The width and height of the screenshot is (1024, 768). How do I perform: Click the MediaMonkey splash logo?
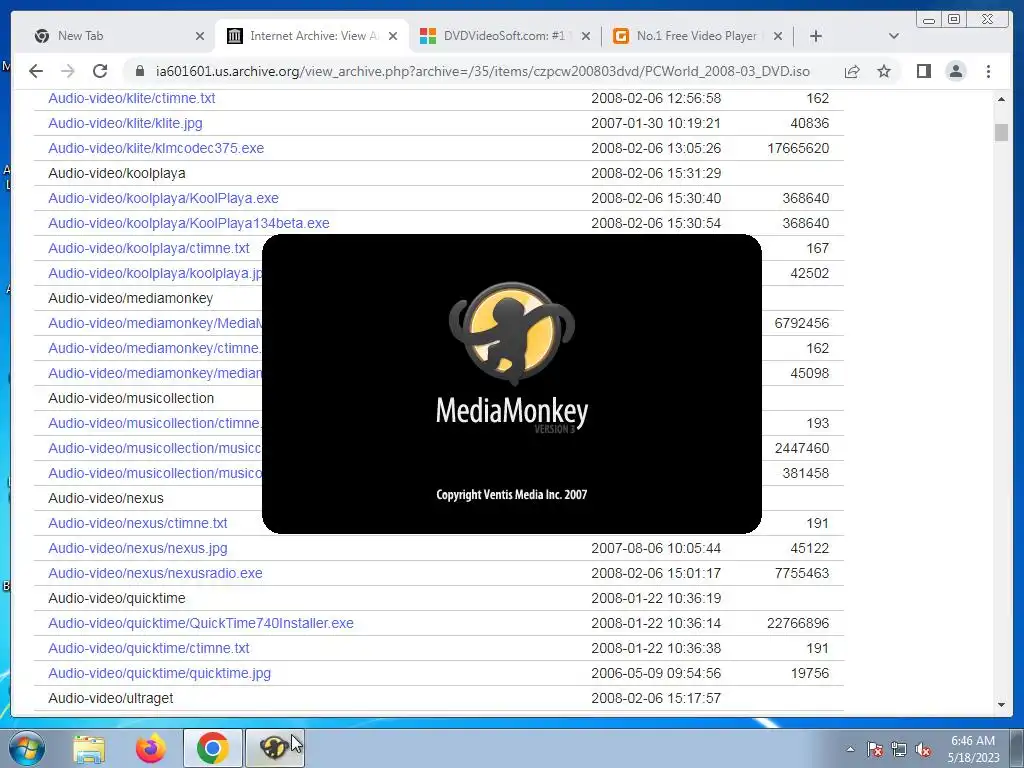[x=511, y=333]
